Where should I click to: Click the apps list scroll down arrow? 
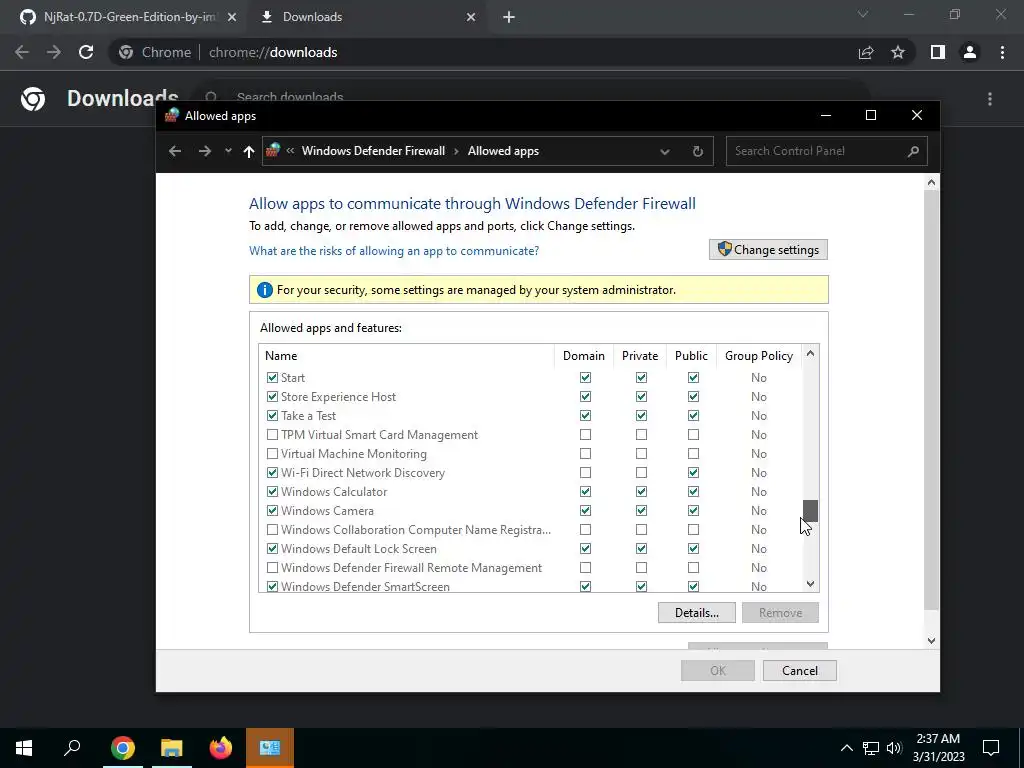pos(810,584)
